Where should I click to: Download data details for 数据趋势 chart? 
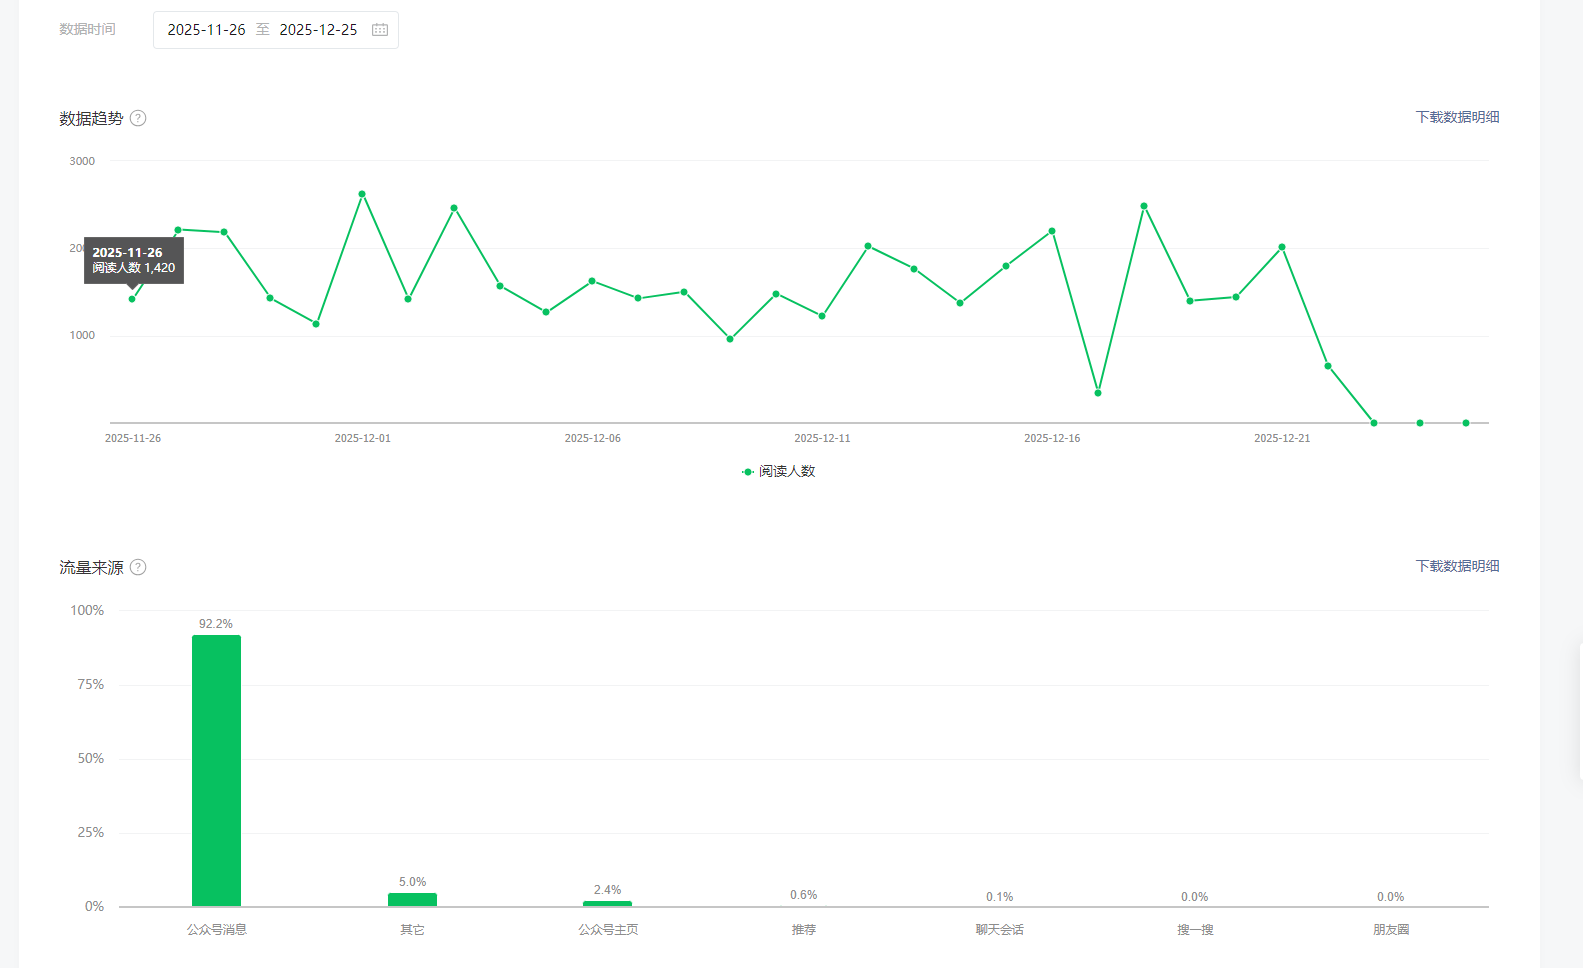[x=1457, y=117]
